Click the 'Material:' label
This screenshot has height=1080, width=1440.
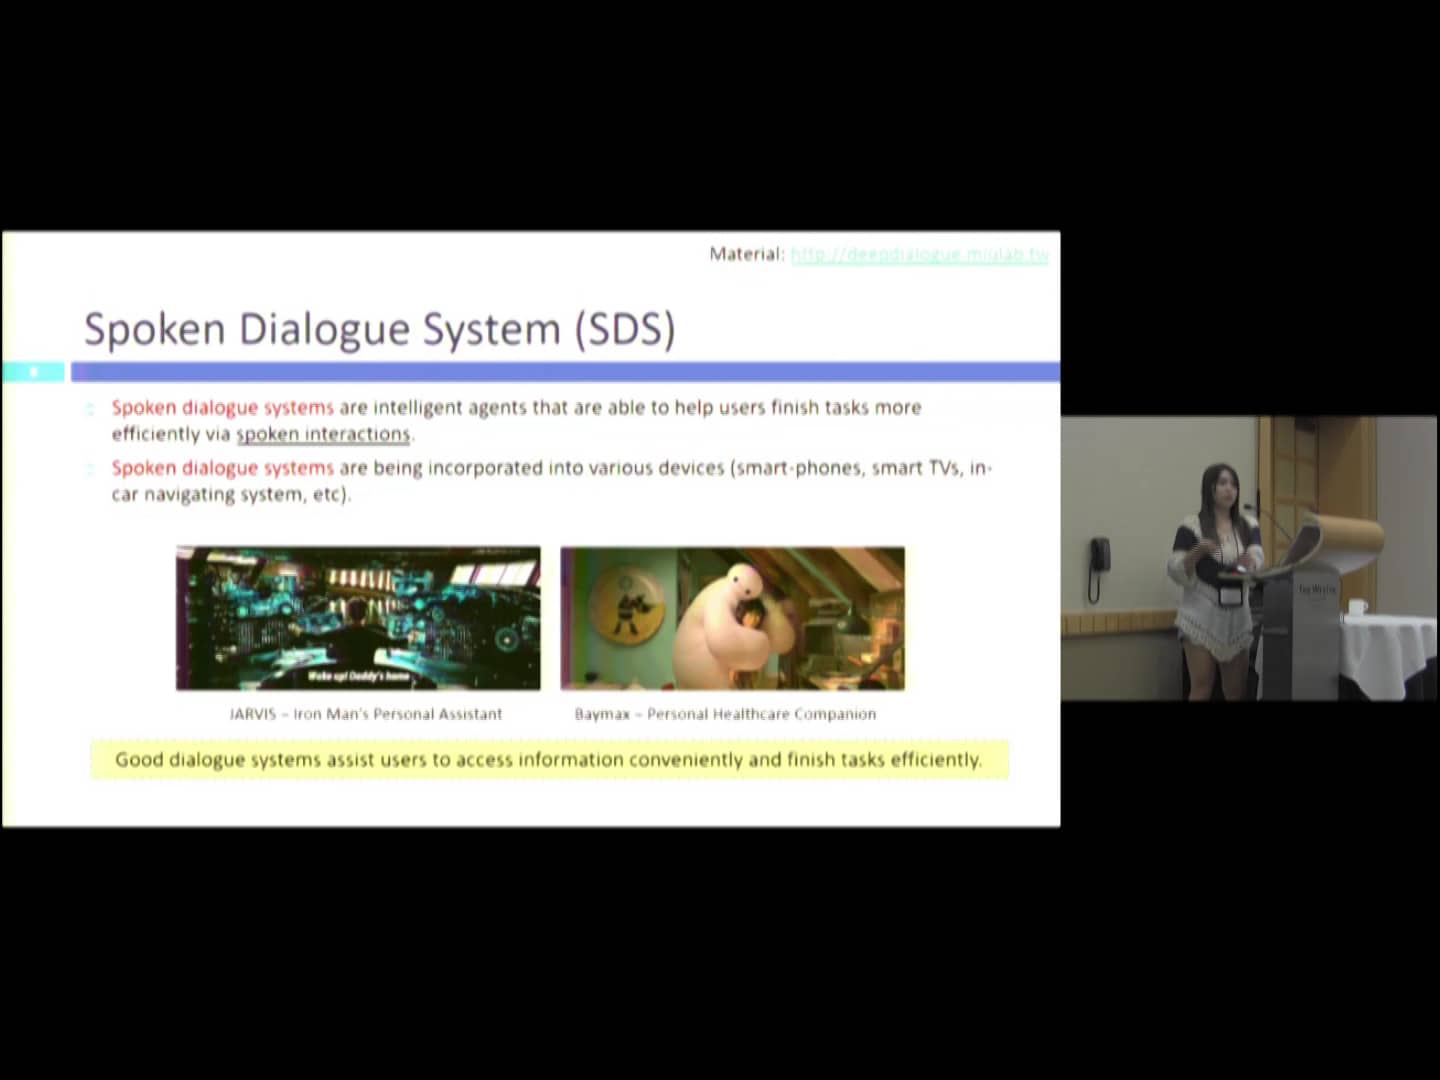747,254
